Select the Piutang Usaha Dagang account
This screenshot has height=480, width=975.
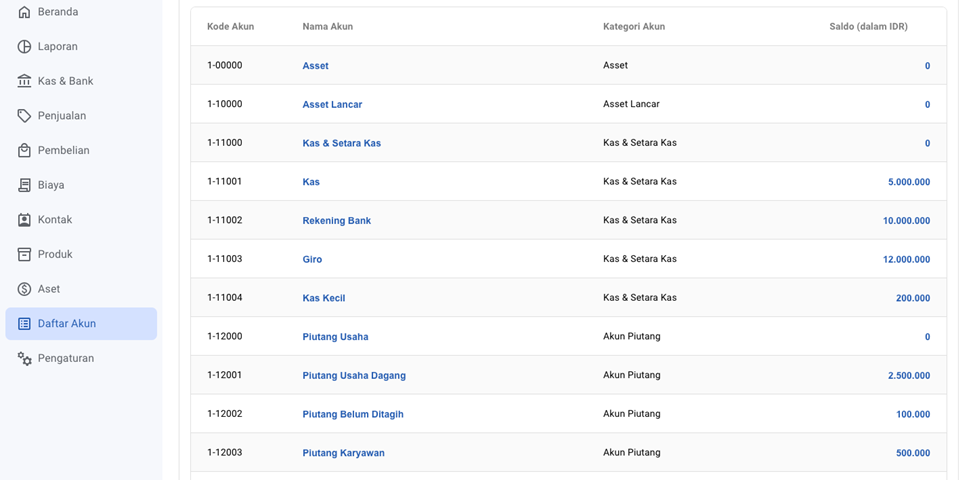click(x=354, y=376)
